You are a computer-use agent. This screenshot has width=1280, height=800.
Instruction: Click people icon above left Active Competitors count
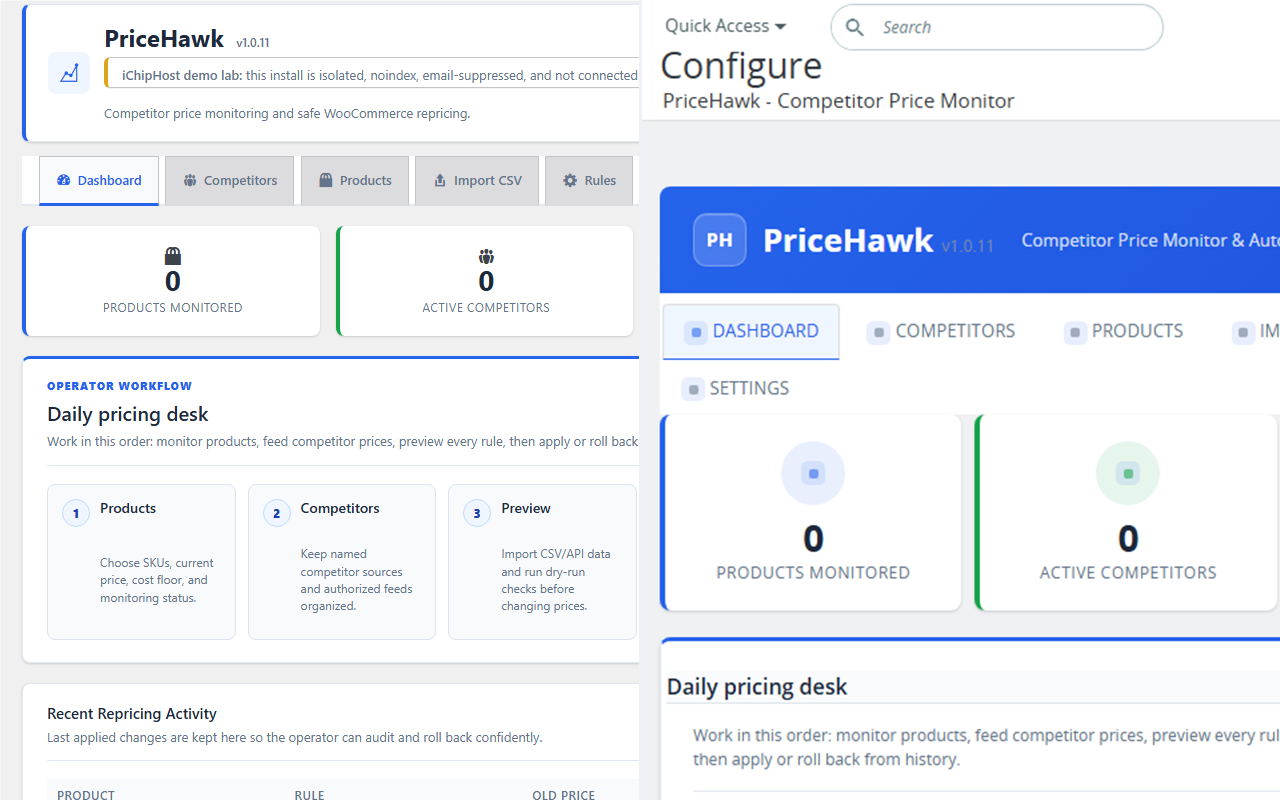[486, 256]
